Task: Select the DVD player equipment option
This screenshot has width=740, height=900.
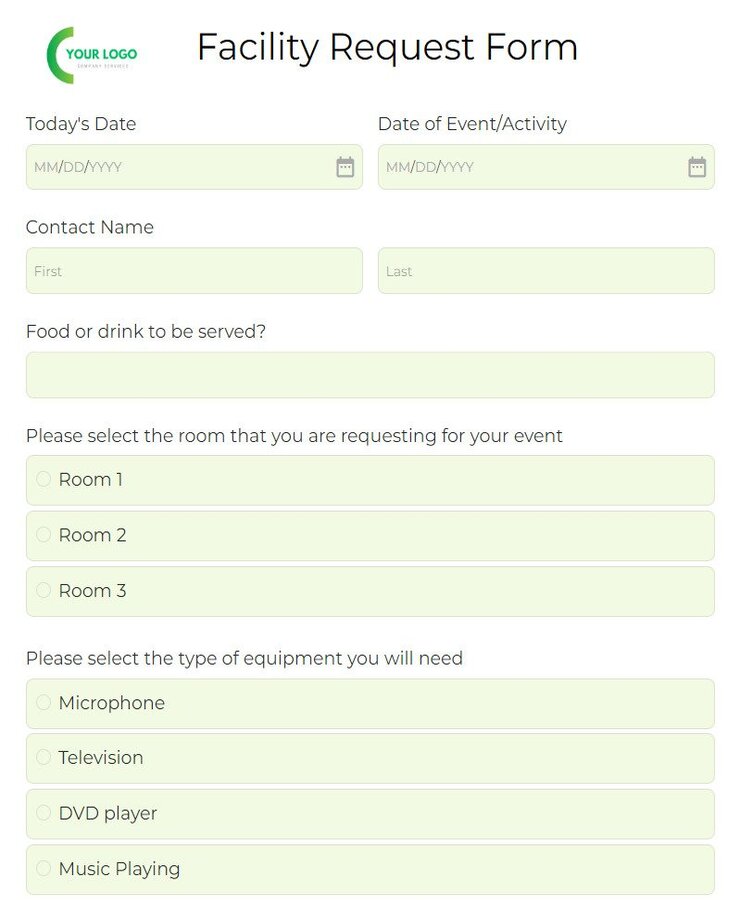Action: click(44, 813)
